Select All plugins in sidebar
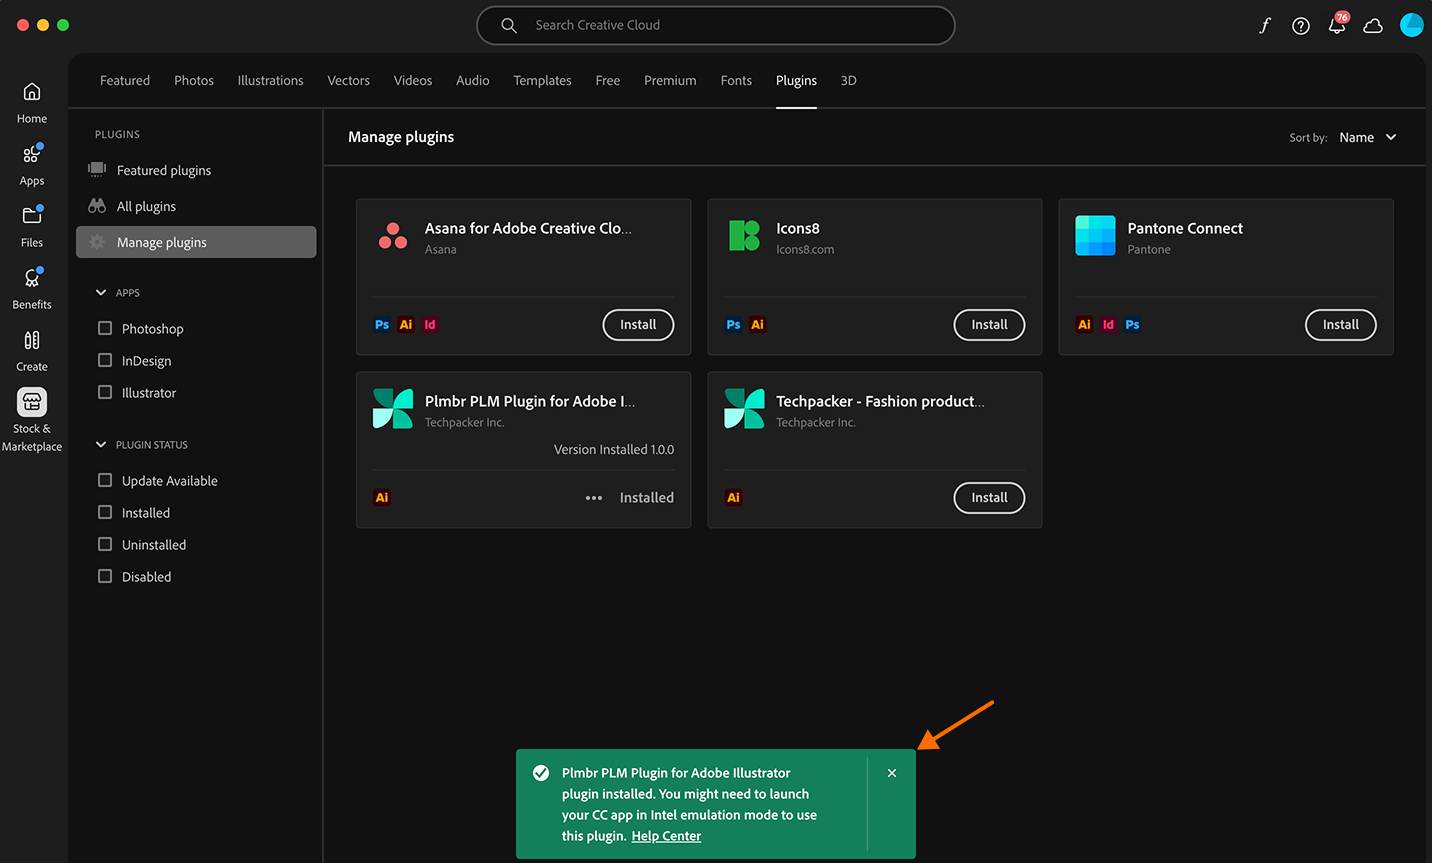Screen dimensions: 1432x863 tap(146, 206)
